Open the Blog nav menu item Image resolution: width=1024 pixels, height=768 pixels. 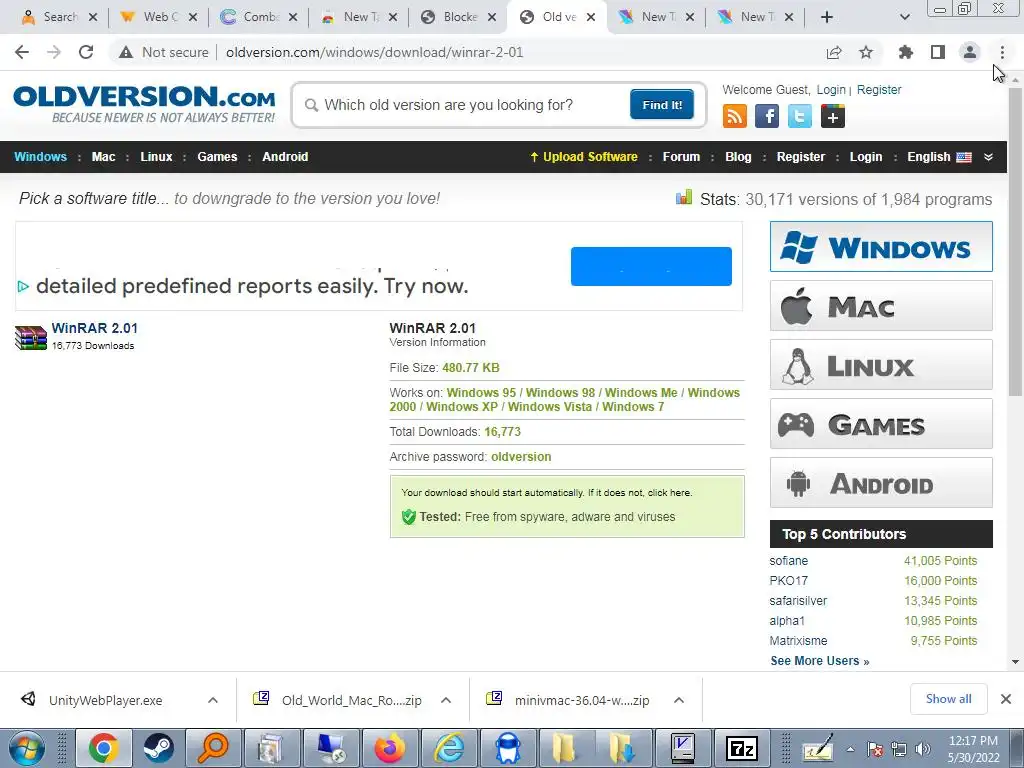(x=738, y=157)
